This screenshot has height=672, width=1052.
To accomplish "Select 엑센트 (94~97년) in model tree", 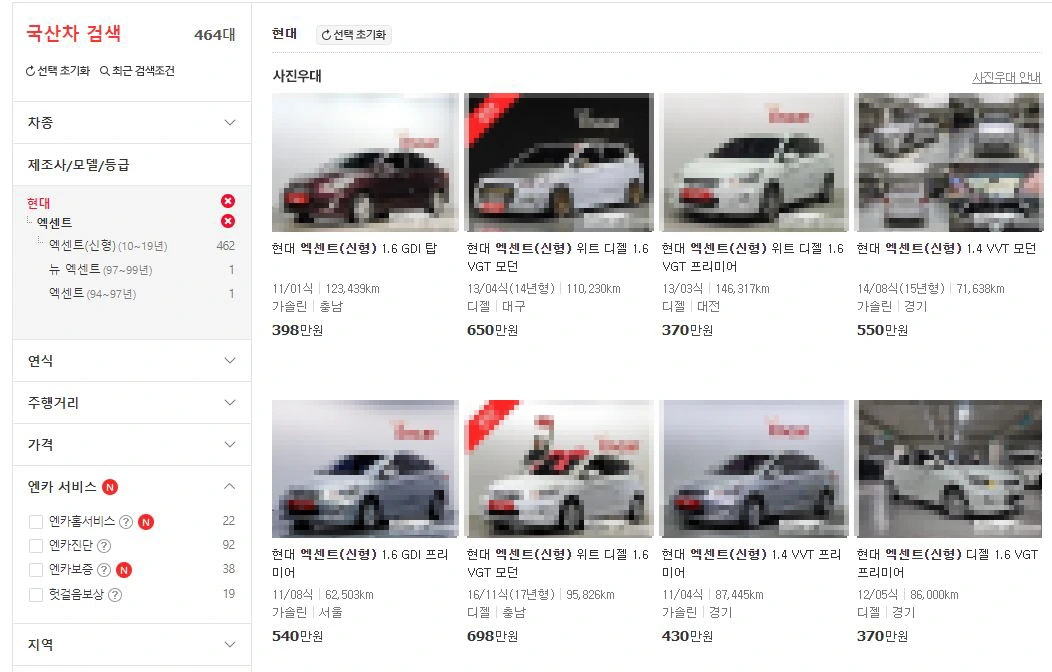I will pos(93,294).
